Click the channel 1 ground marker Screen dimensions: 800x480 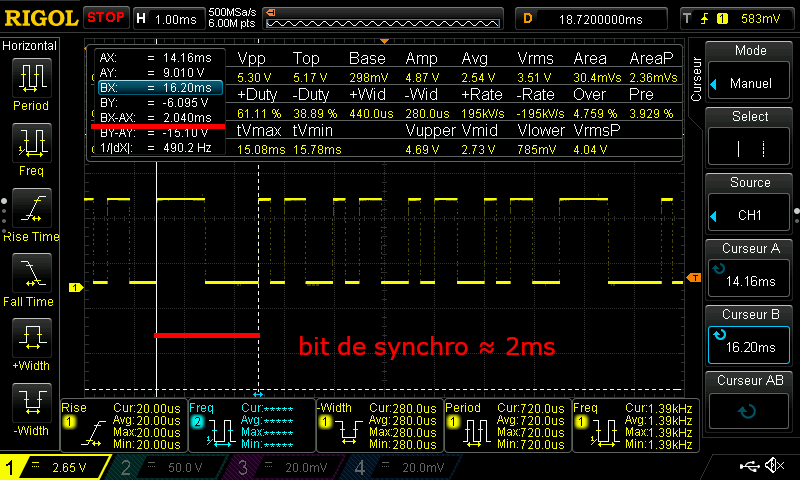point(76,288)
